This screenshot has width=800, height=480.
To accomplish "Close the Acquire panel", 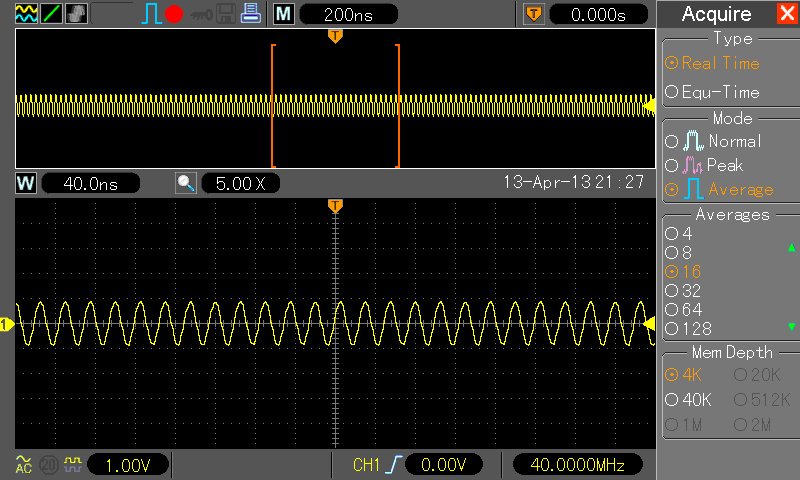I will click(788, 13).
